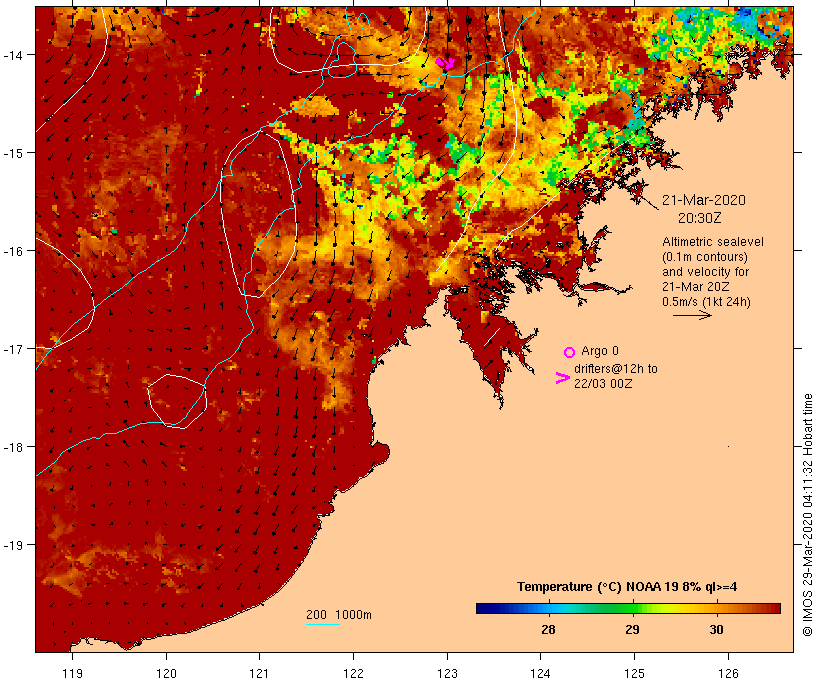
Task: Click the magenta Argo circle legend symbol
Action: pyautogui.click(x=570, y=352)
